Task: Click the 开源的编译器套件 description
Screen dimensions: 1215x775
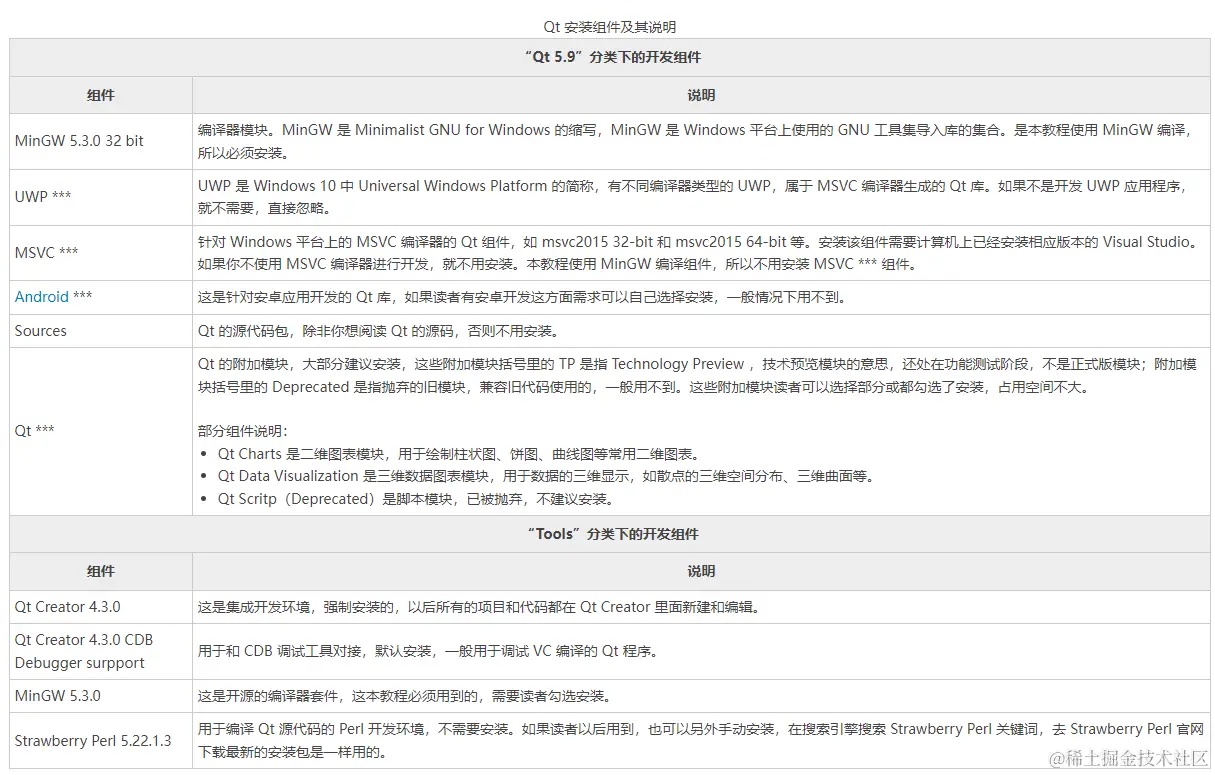Action: tap(404, 695)
